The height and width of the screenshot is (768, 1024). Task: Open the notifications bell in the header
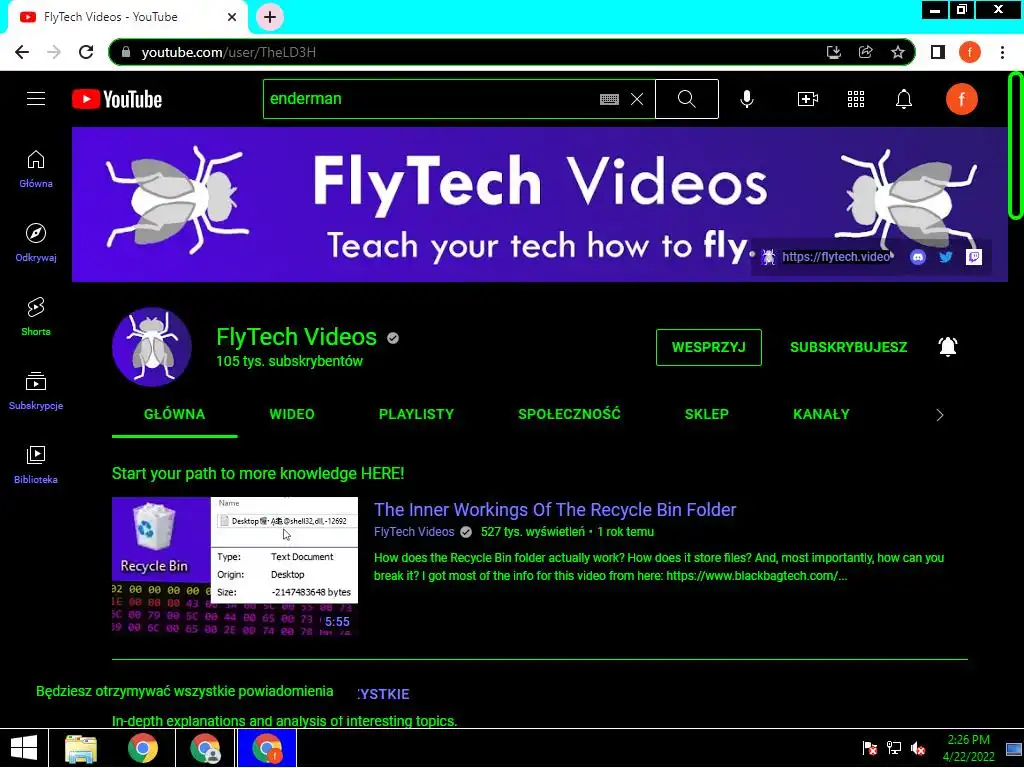click(904, 99)
